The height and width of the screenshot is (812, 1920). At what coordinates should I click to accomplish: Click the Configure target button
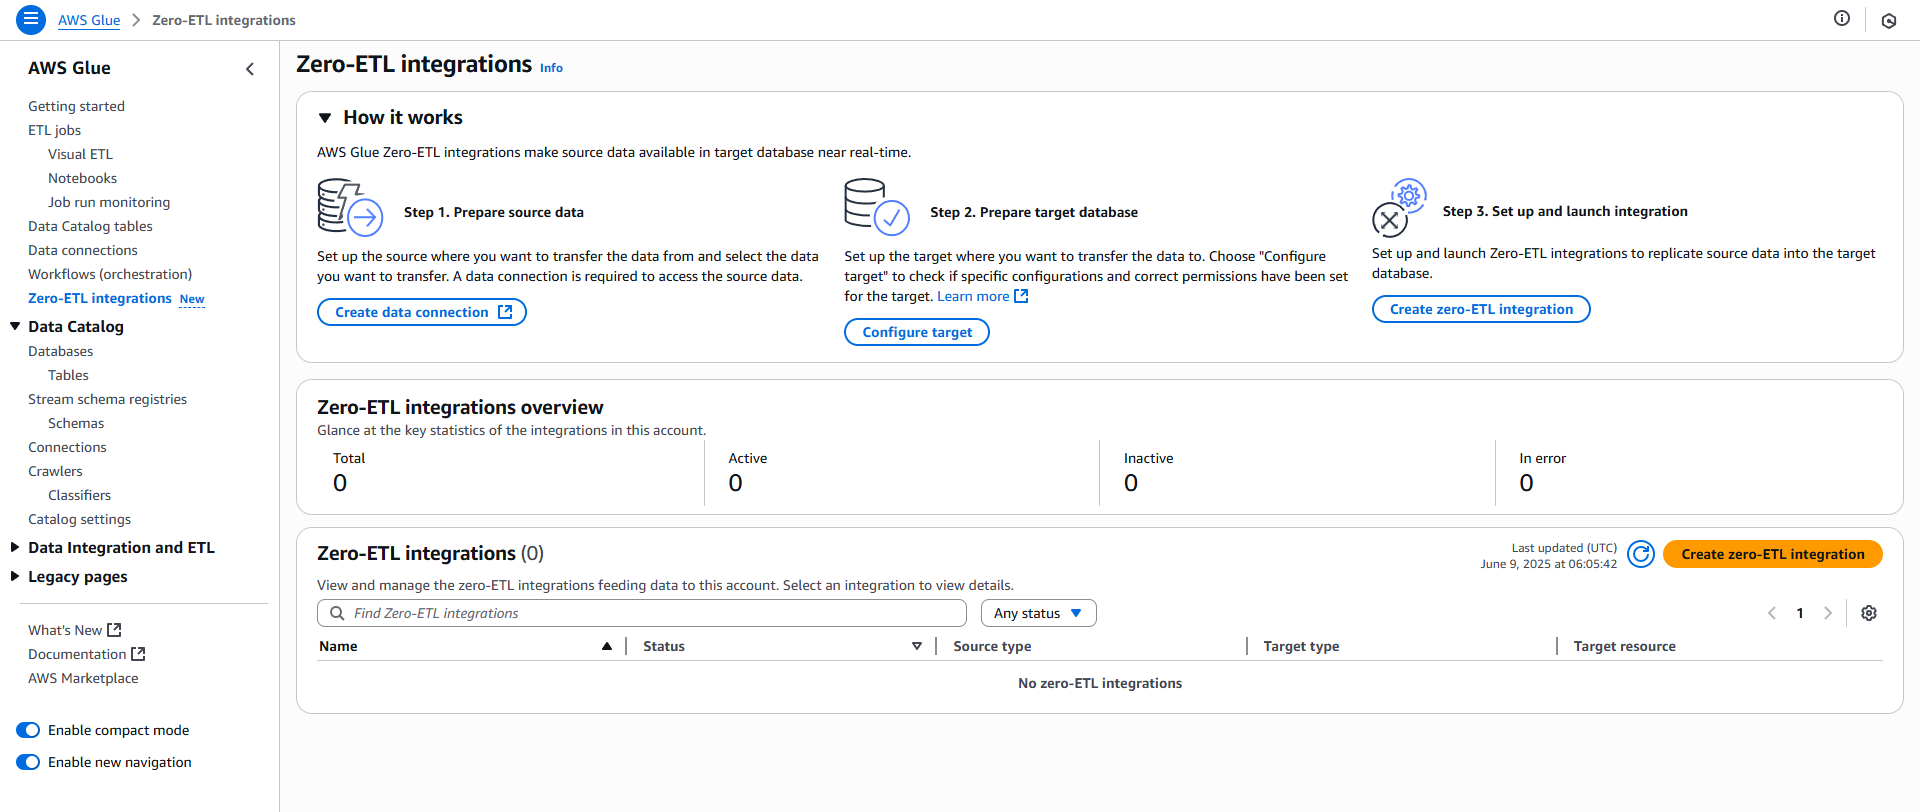[917, 332]
